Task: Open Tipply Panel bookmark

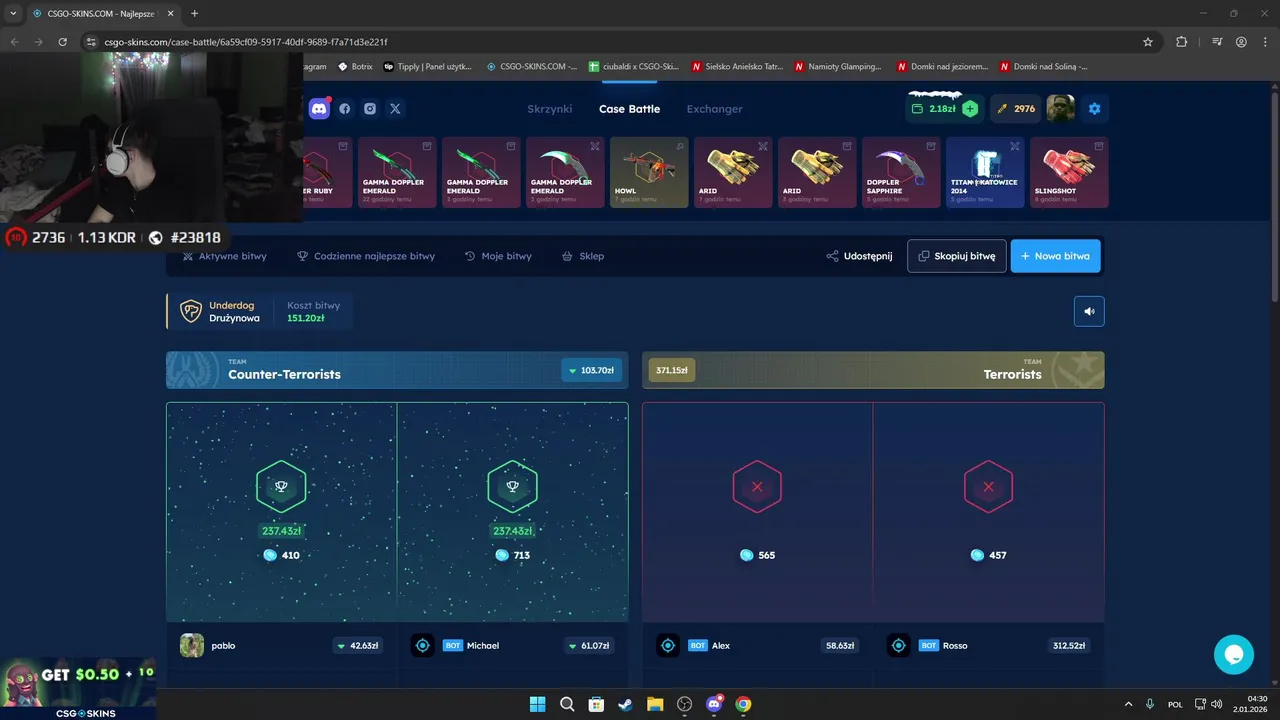Action: tap(428, 67)
